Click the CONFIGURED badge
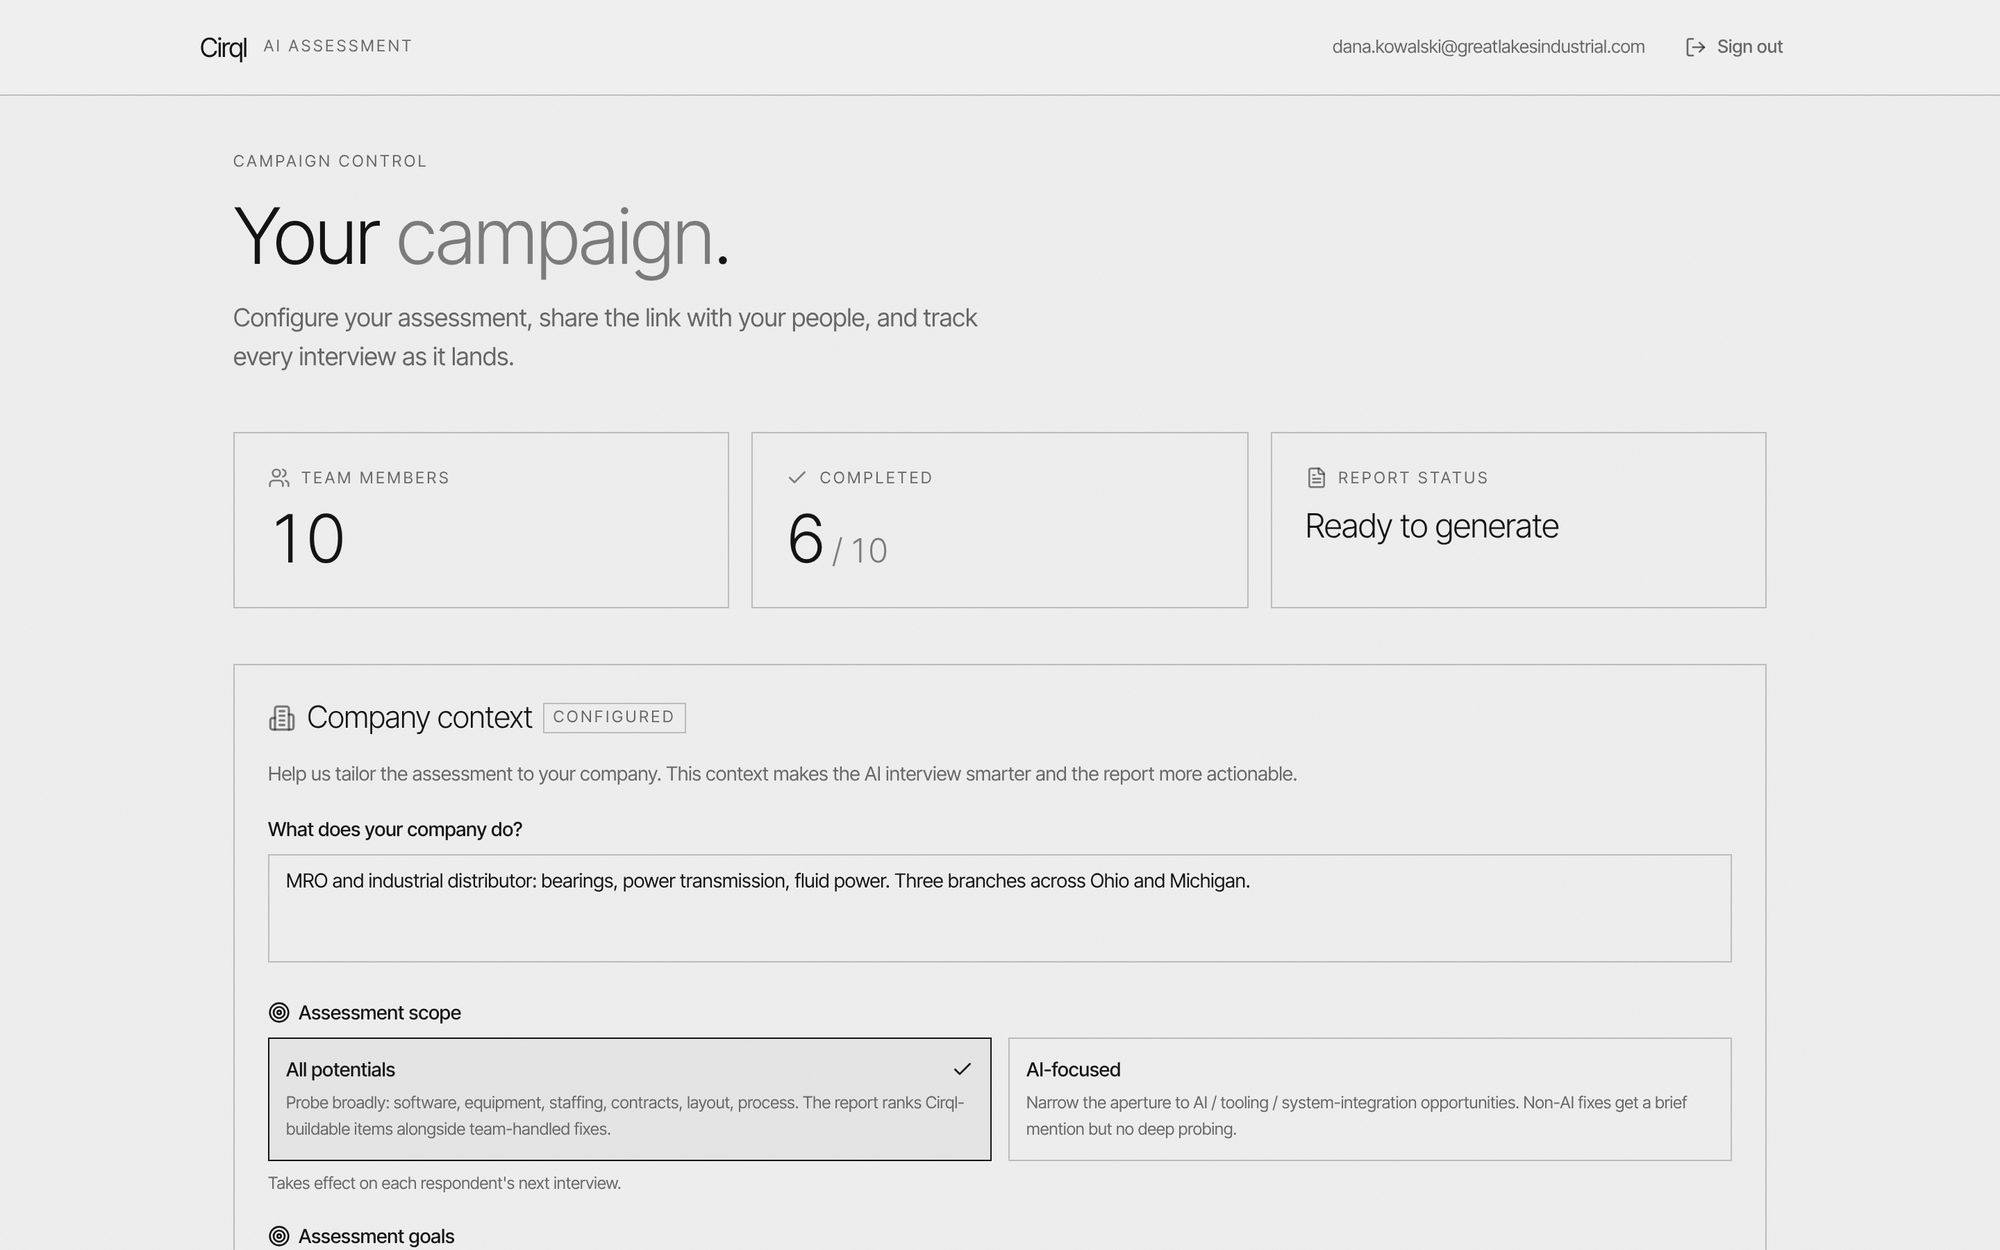This screenshot has height=1250, width=2000. (x=614, y=718)
